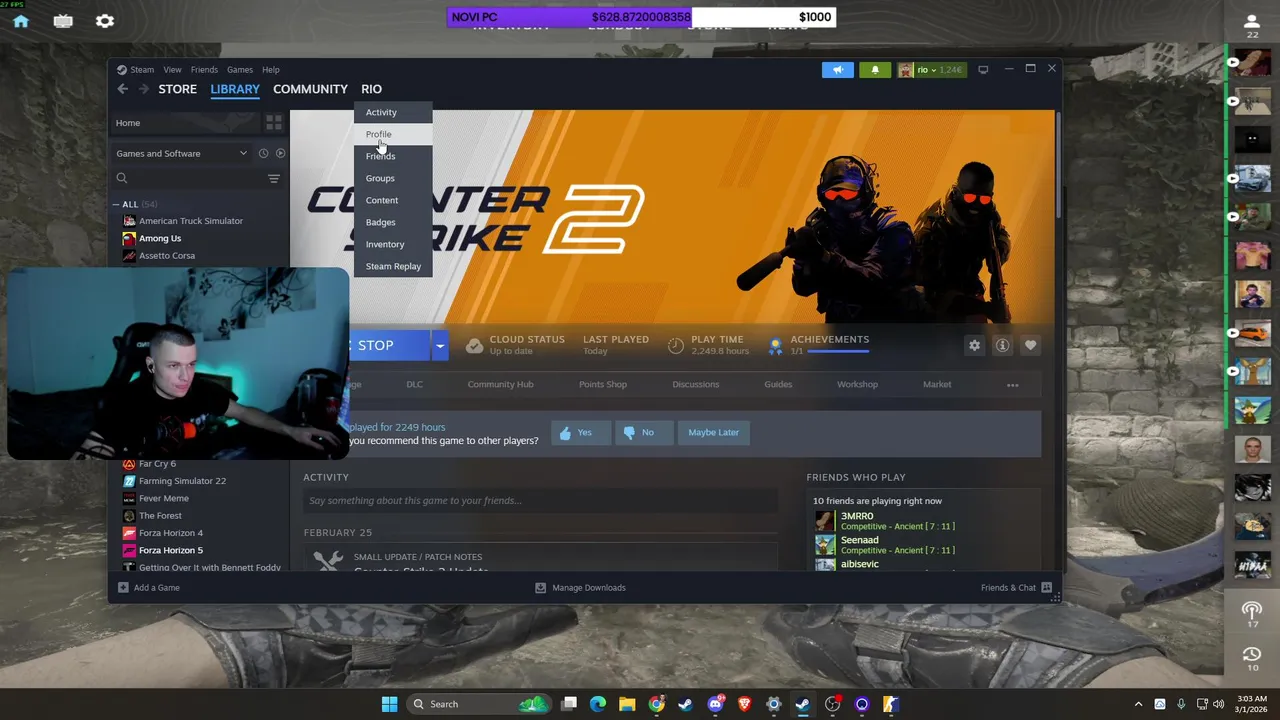Open launch options arrow next to STOP

point(439,346)
